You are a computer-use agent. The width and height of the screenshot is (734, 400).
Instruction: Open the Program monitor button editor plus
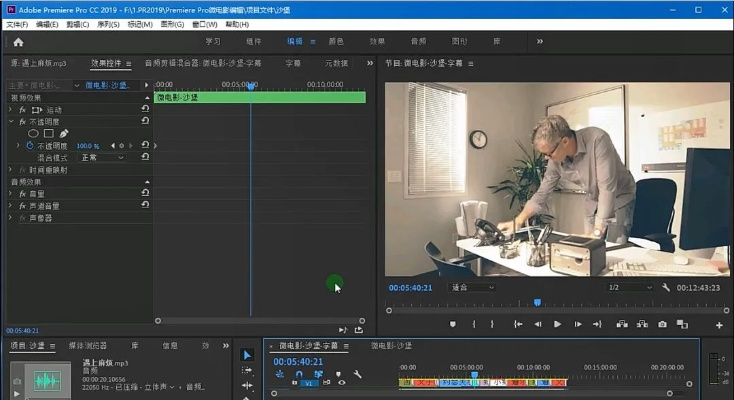coord(719,325)
